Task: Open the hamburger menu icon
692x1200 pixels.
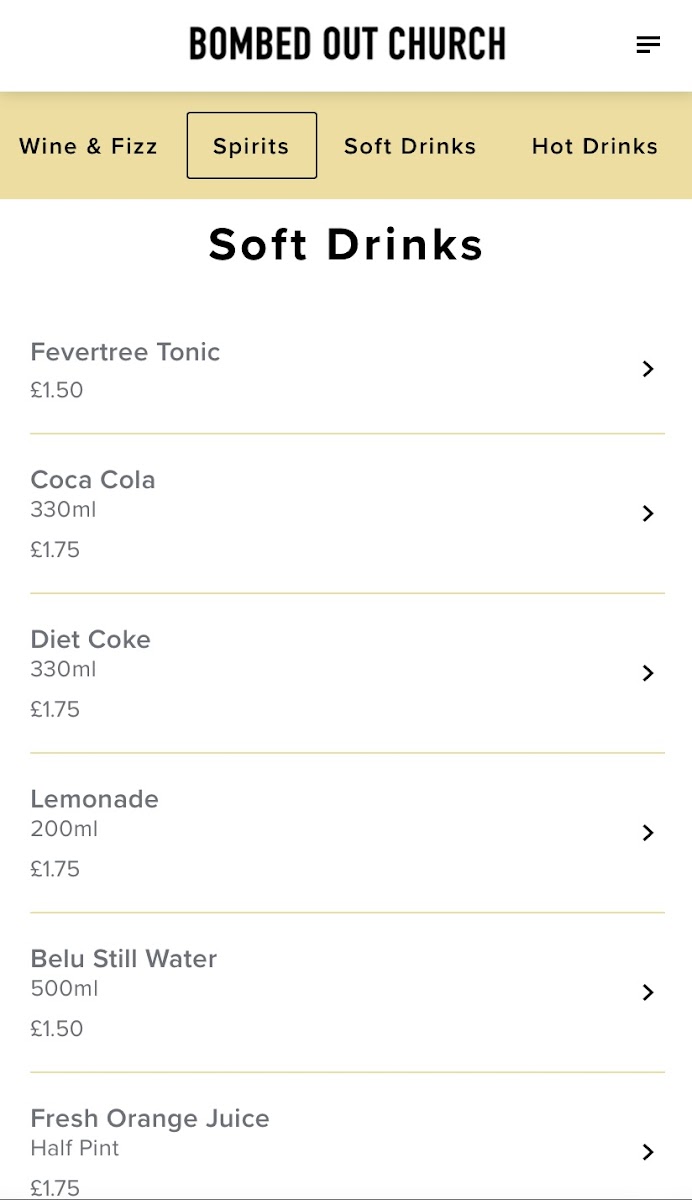Action: pos(648,44)
